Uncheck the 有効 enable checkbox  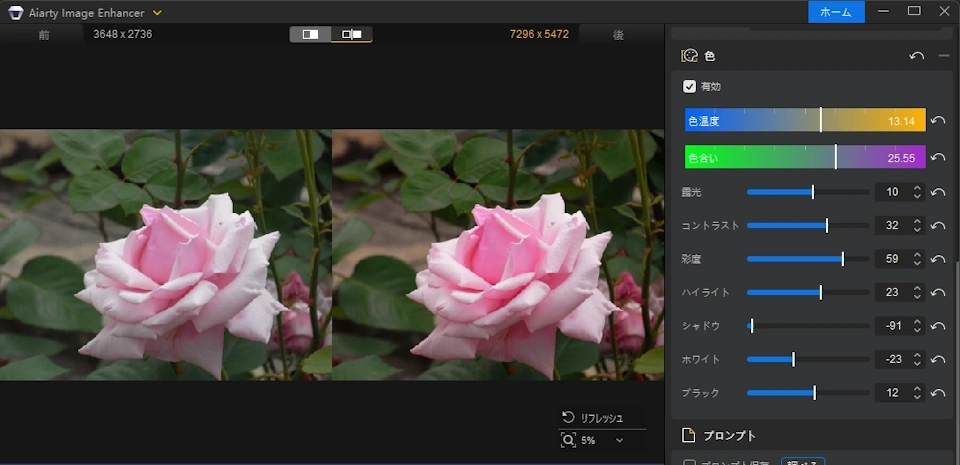(689, 86)
